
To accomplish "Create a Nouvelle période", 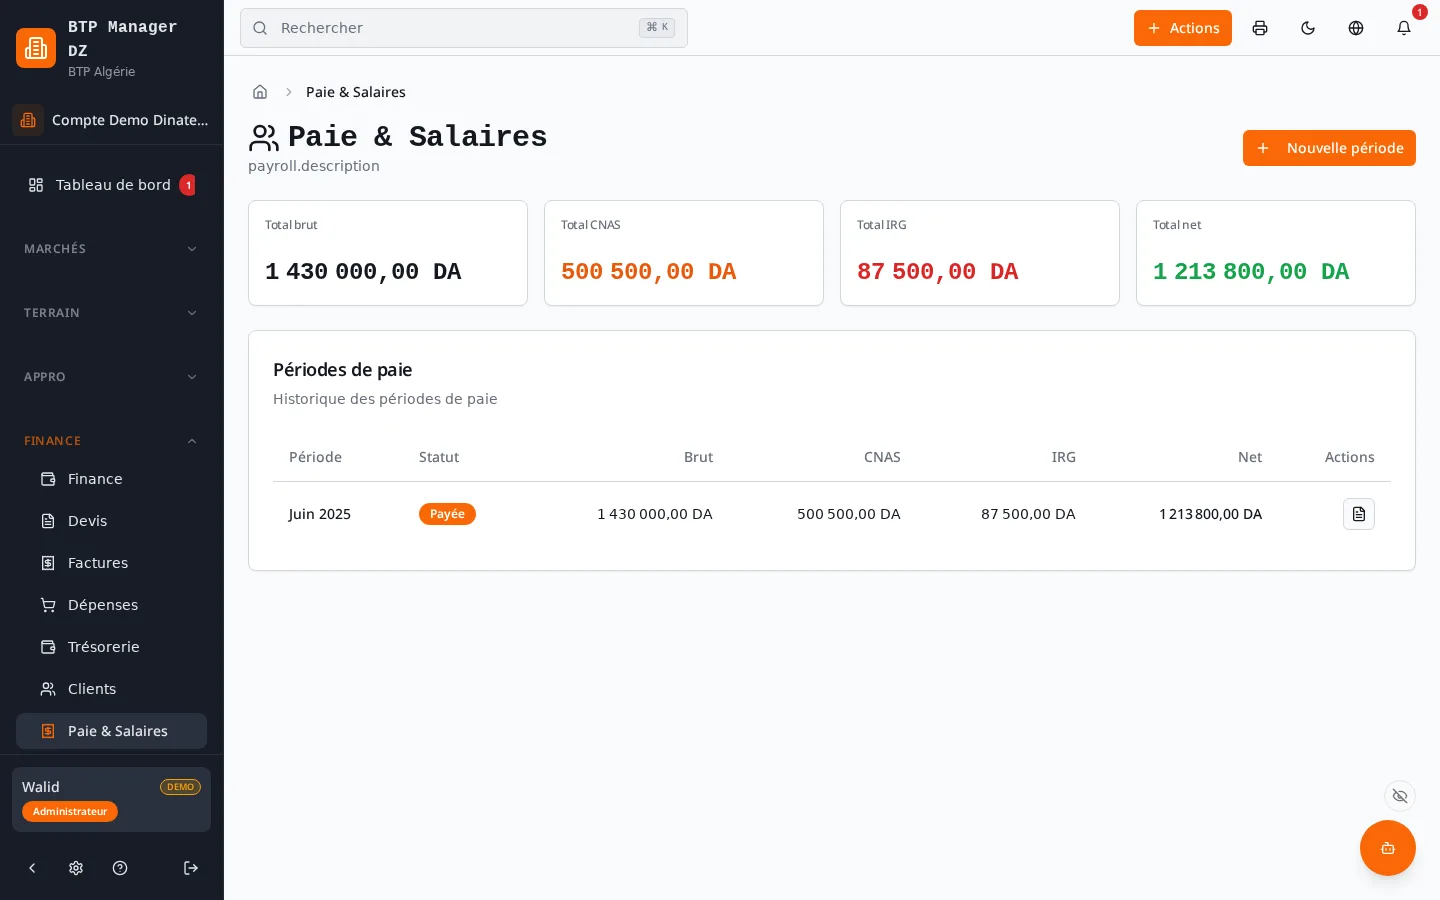I will pyautogui.click(x=1329, y=148).
